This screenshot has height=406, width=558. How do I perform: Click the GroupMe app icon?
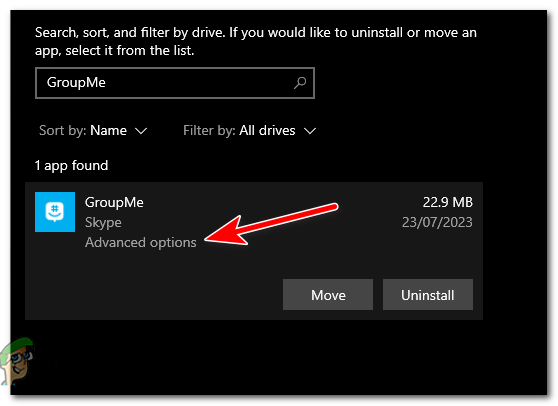55,212
